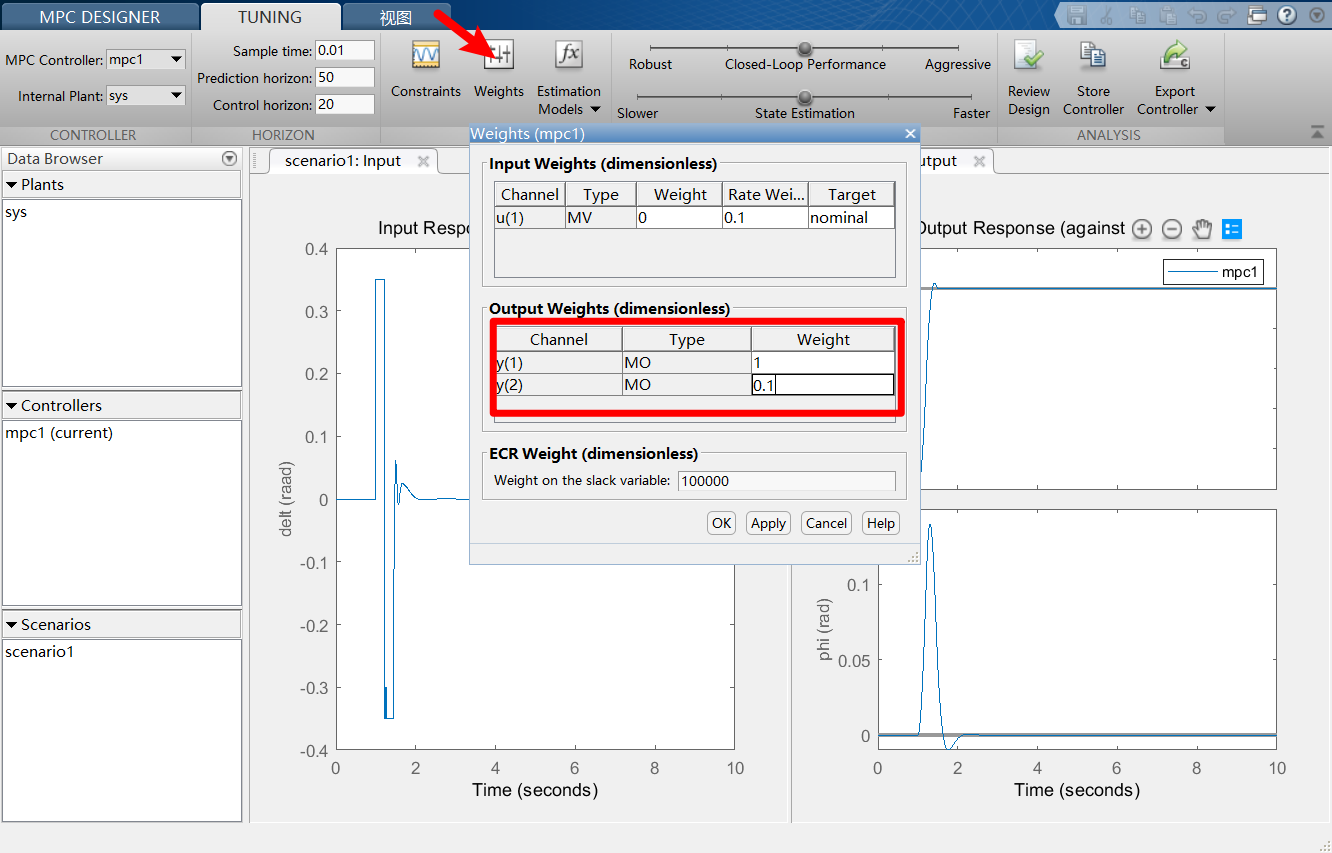This screenshot has width=1332, height=853.
Task: Click the switch windows icon
Action: coord(1257,15)
